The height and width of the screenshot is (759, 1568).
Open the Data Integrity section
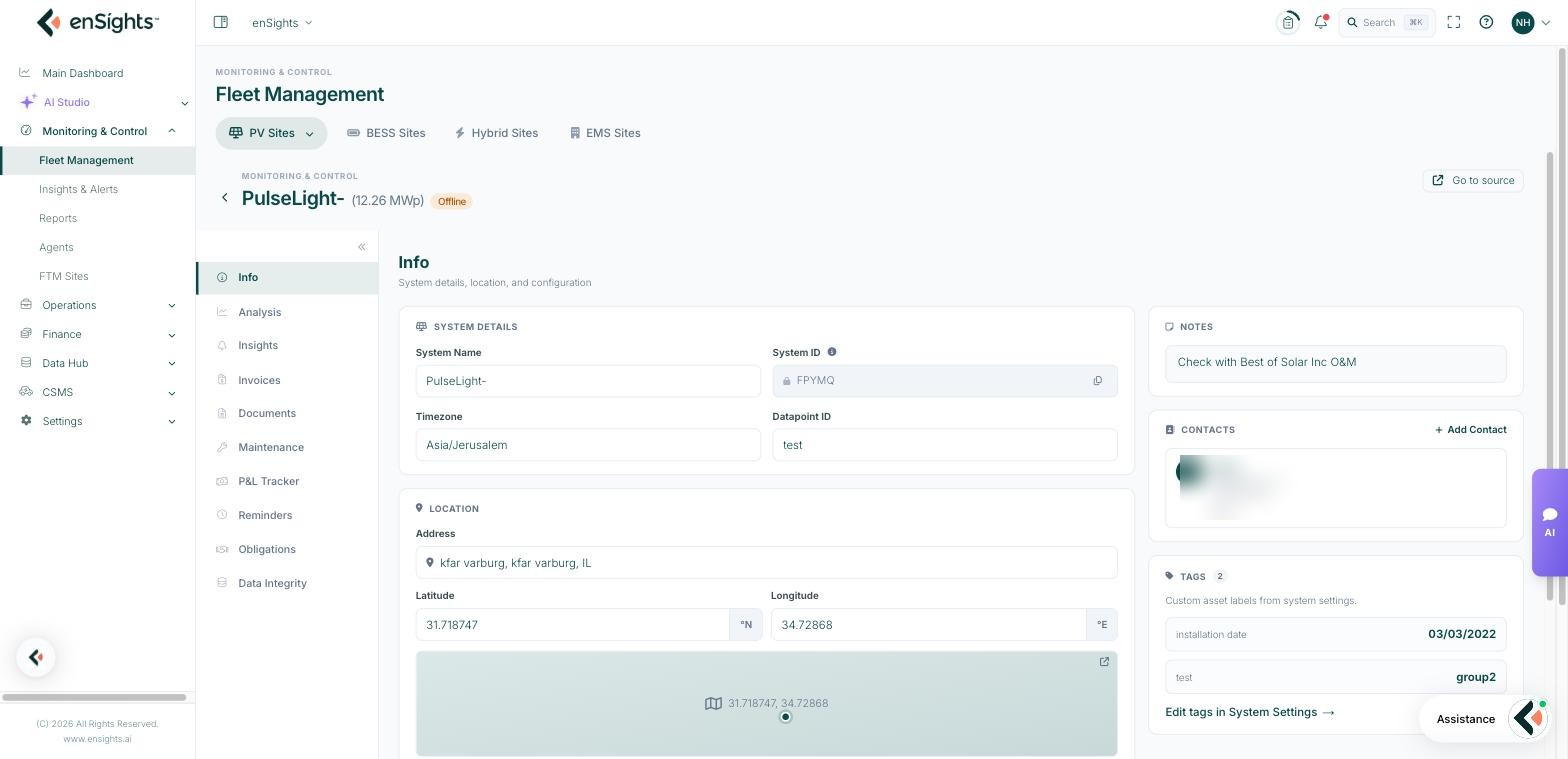(287, 583)
